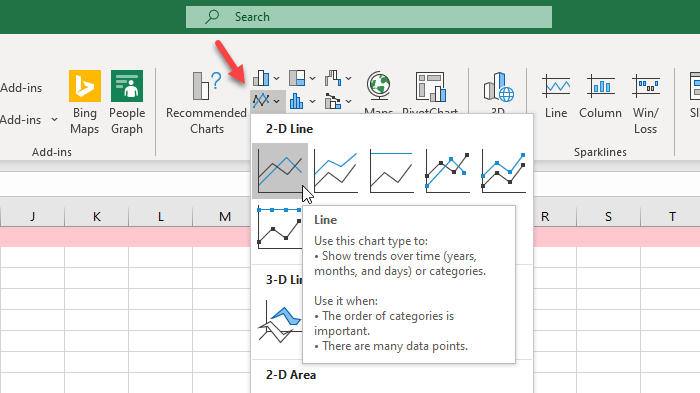Open the Statistic Chart dropdown

tap(302, 101)
